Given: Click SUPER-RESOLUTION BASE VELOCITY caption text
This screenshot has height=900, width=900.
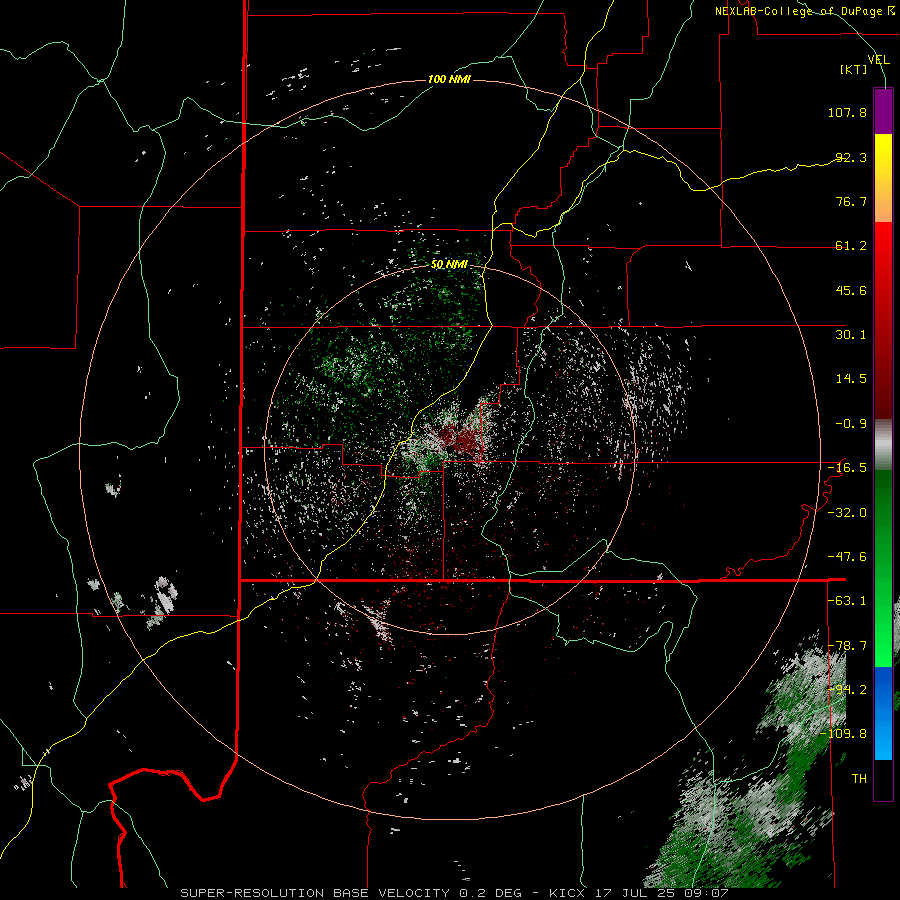Looking at the screenshot, I should click(x=315, y=893).
